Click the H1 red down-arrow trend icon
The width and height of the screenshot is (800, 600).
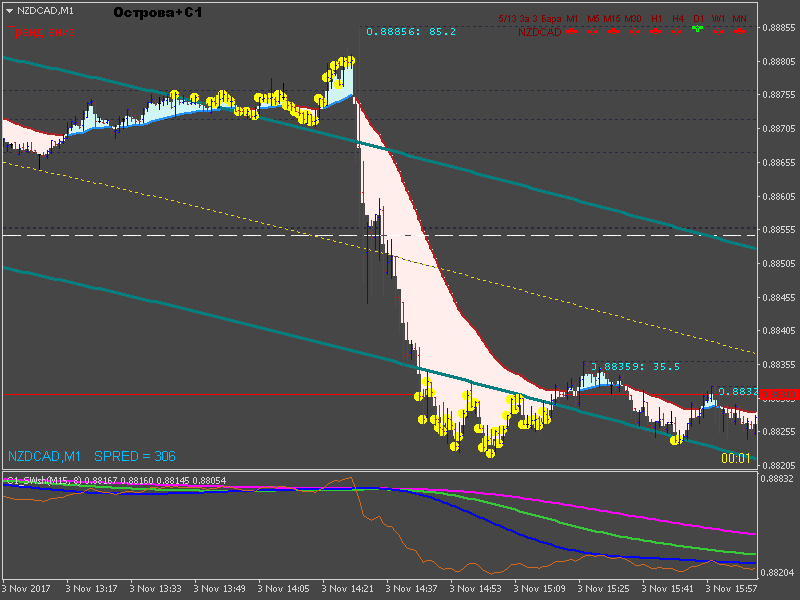[656, 32]
